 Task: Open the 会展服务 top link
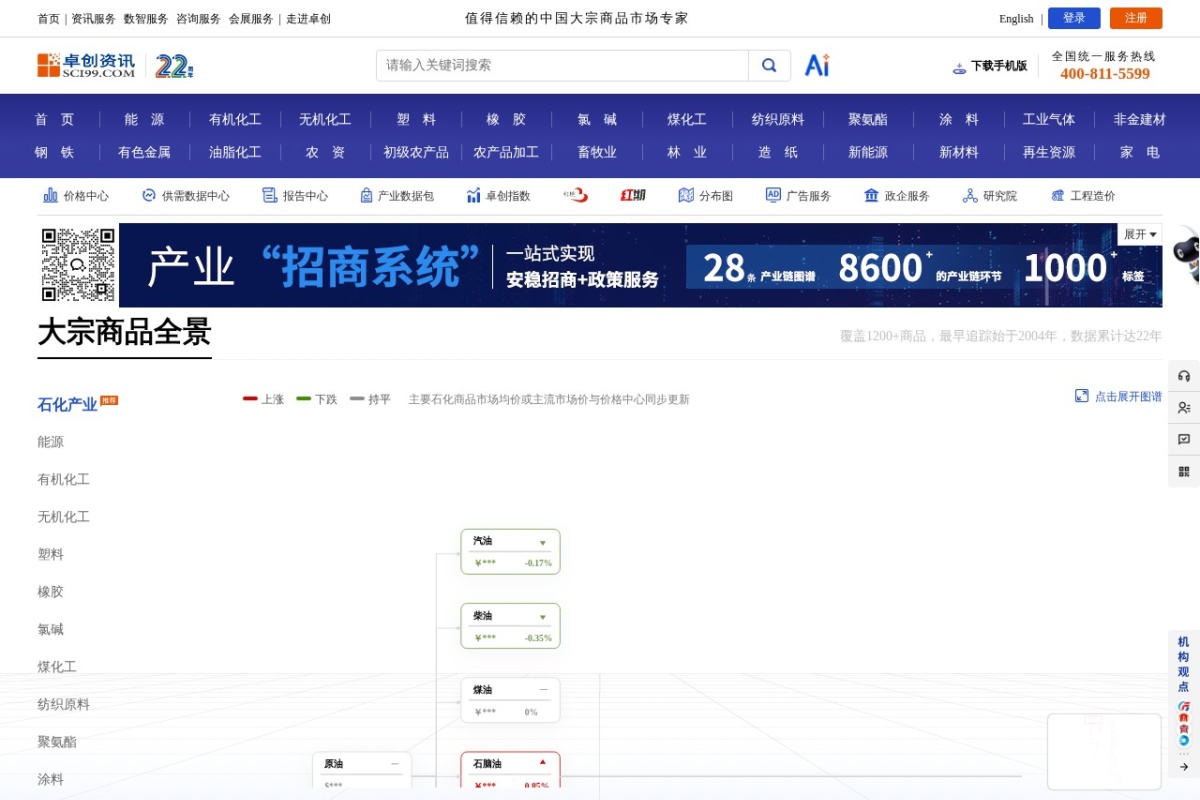pos(251,19)
